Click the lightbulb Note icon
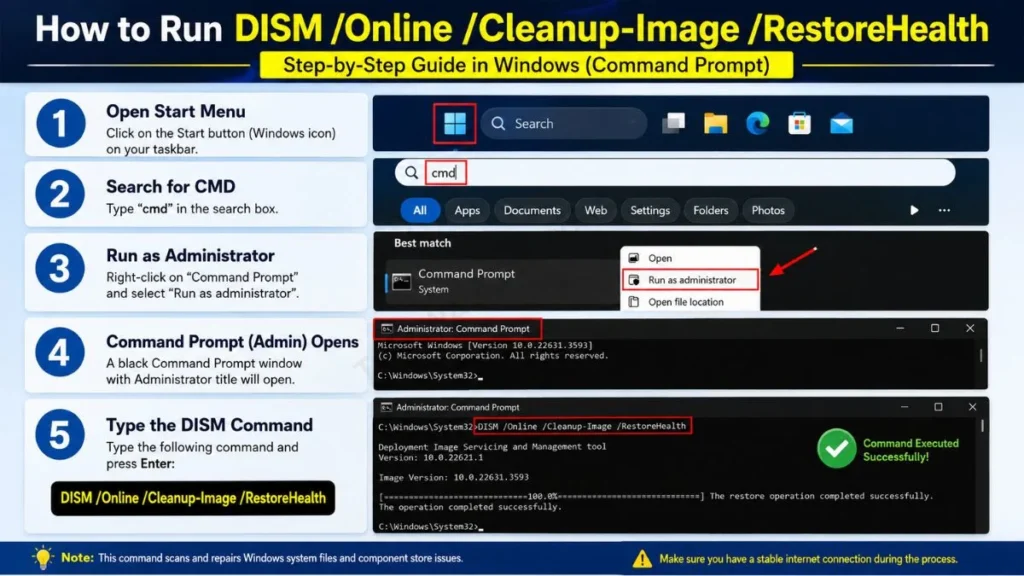Screen dimensions: 1024x576 coord(42,558)
